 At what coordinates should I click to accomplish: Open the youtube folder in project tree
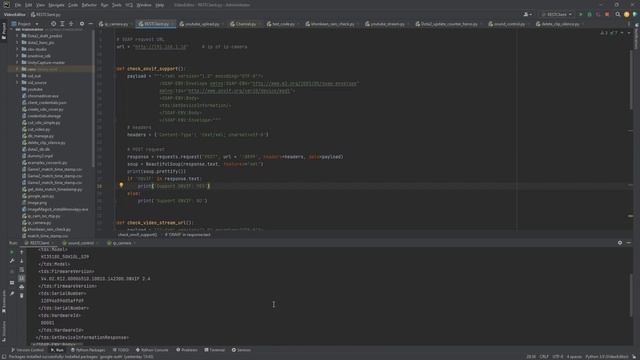[35, 89]
